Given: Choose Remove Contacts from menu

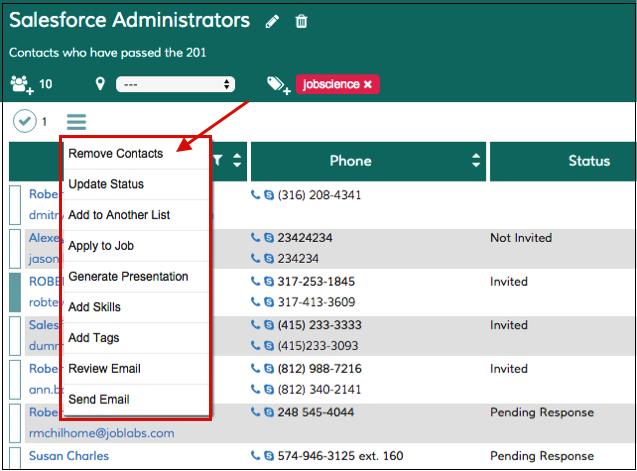Looking at the screenshot, I should tap(136, 154).
